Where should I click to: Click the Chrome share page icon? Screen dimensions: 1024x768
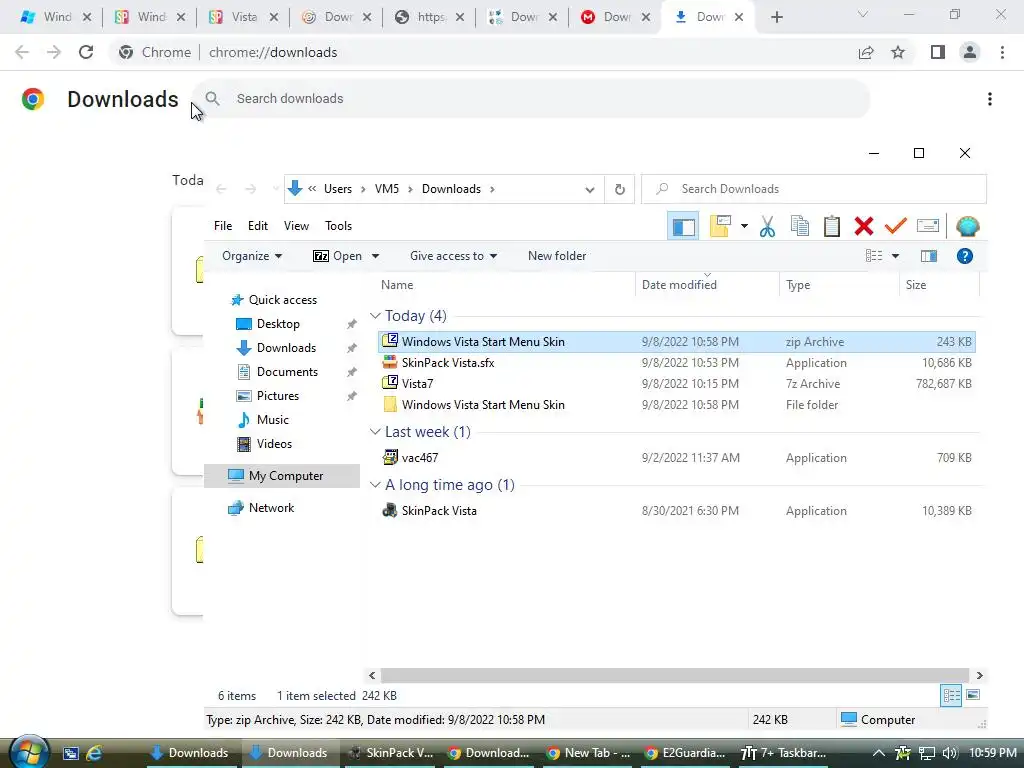(866, 52)
